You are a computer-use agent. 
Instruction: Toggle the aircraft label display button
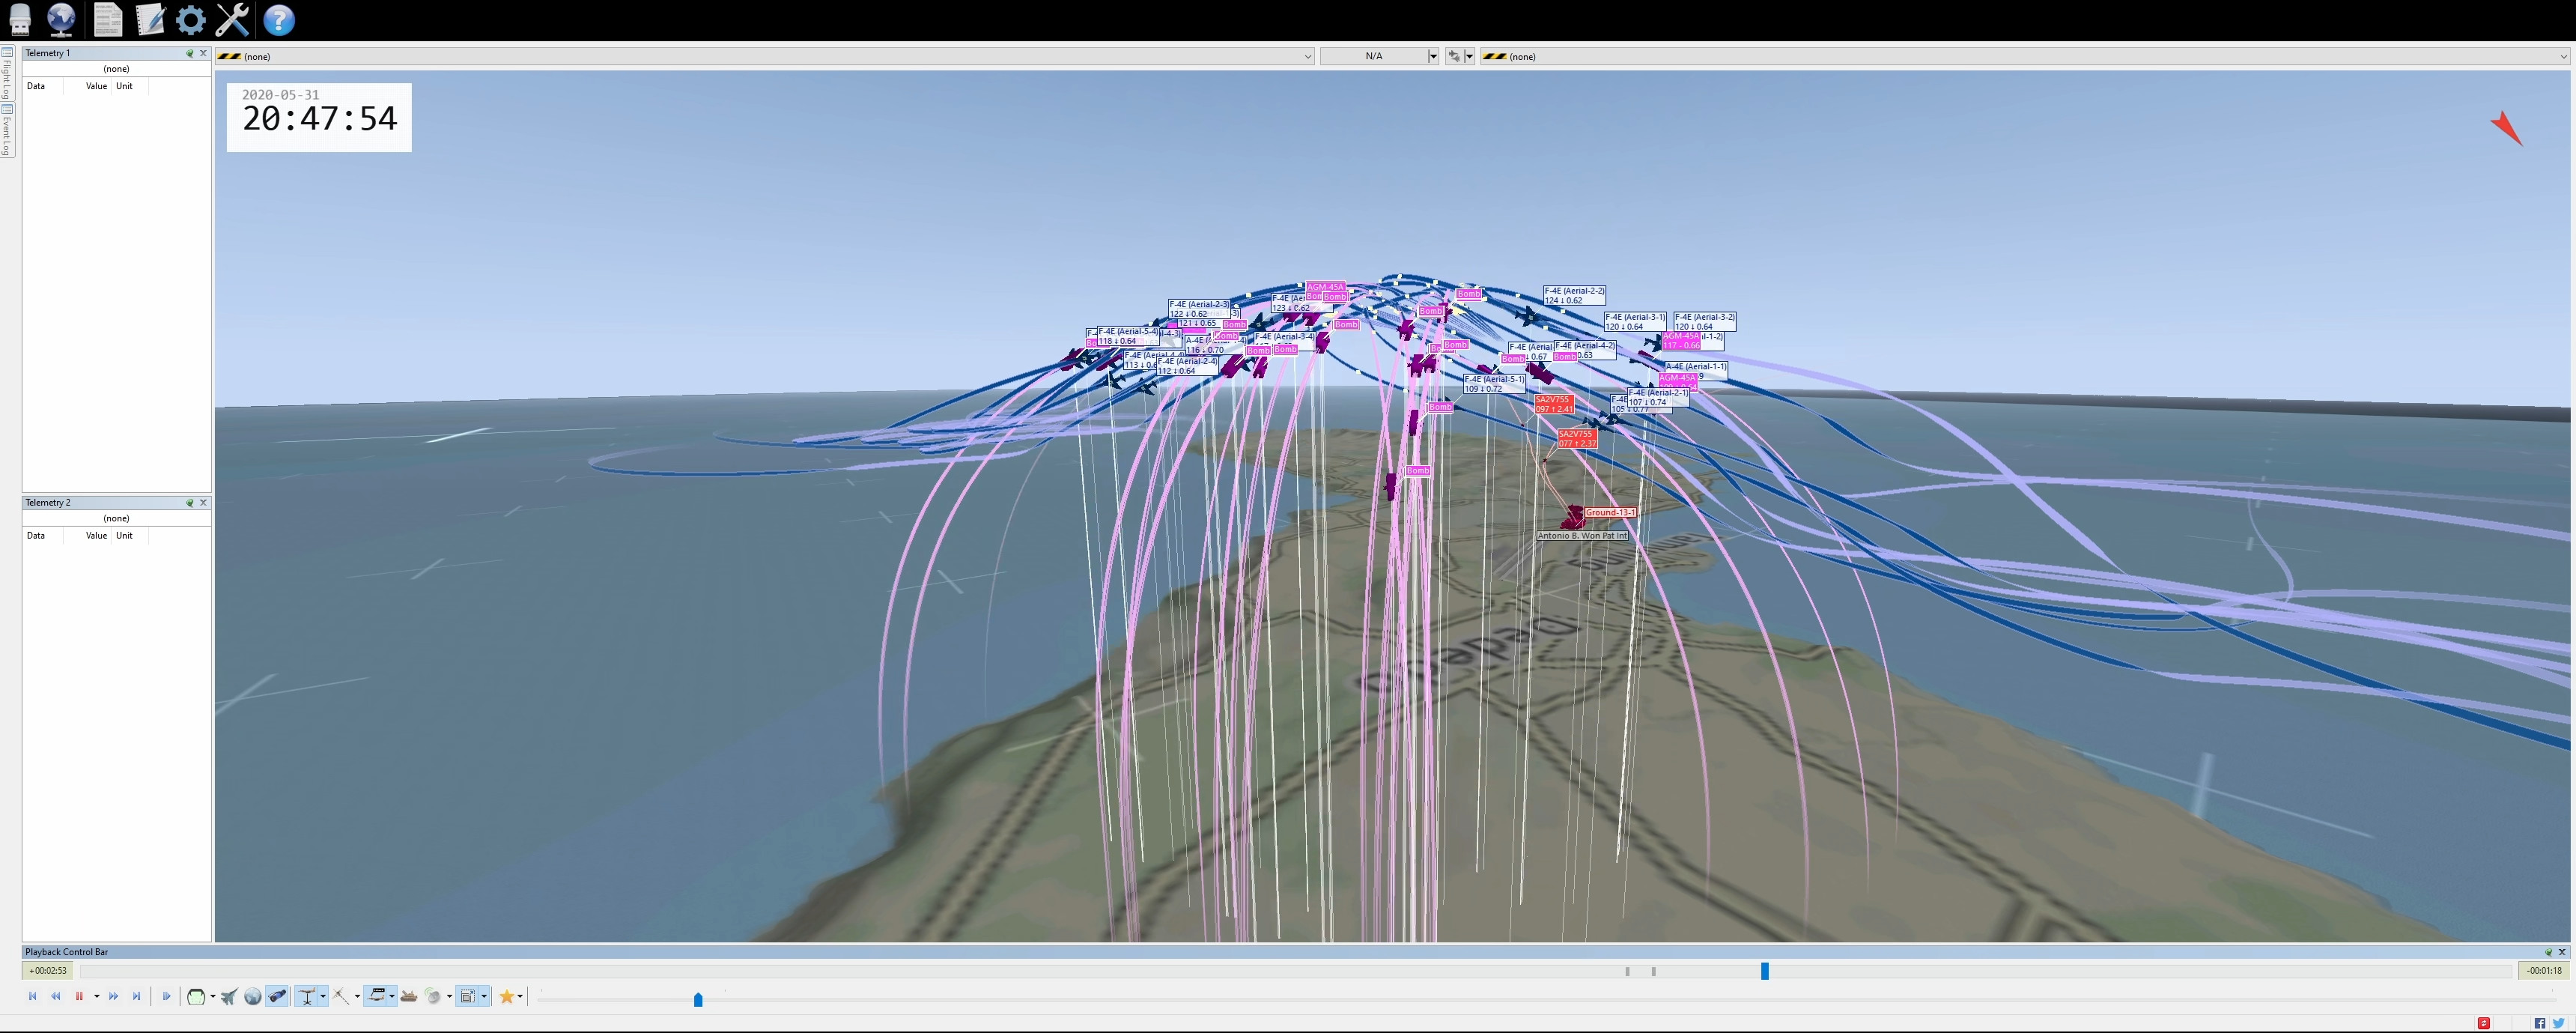point(375,996)
